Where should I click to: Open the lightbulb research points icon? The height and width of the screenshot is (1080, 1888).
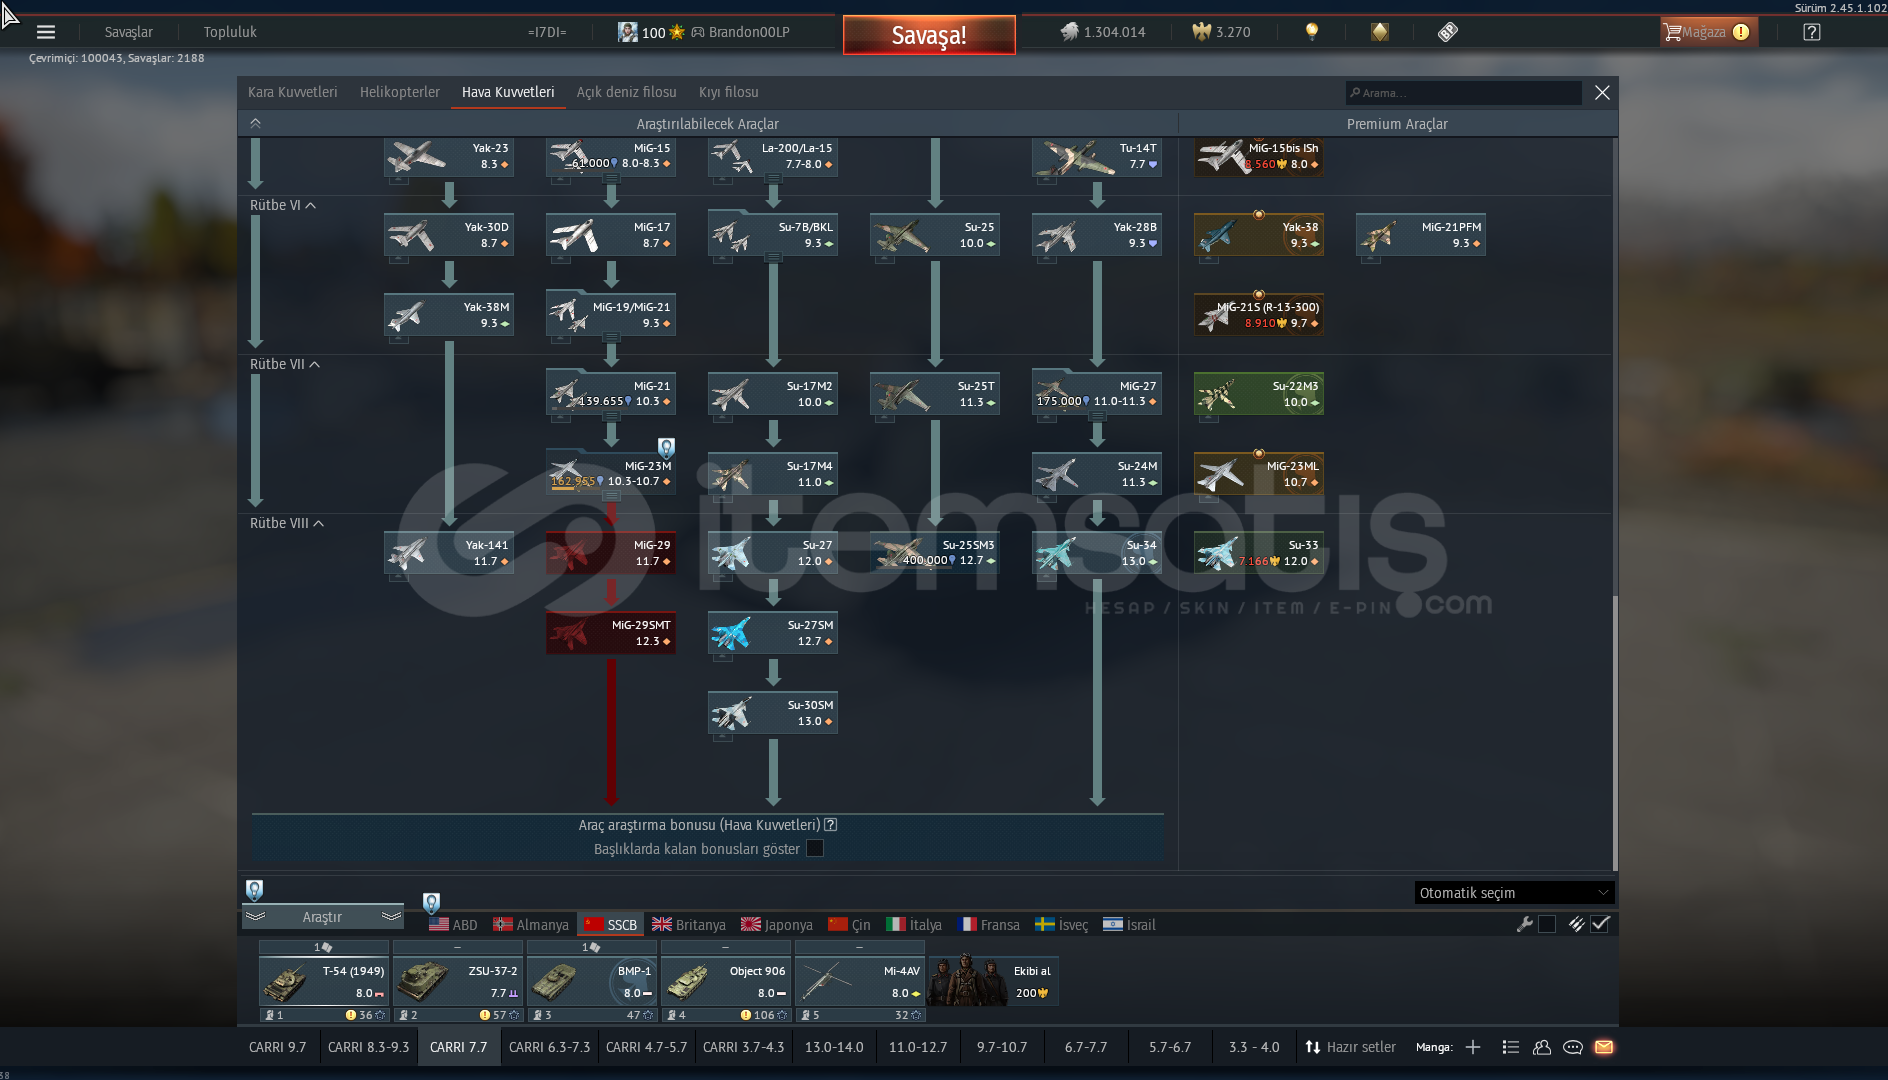point(1312,32)
